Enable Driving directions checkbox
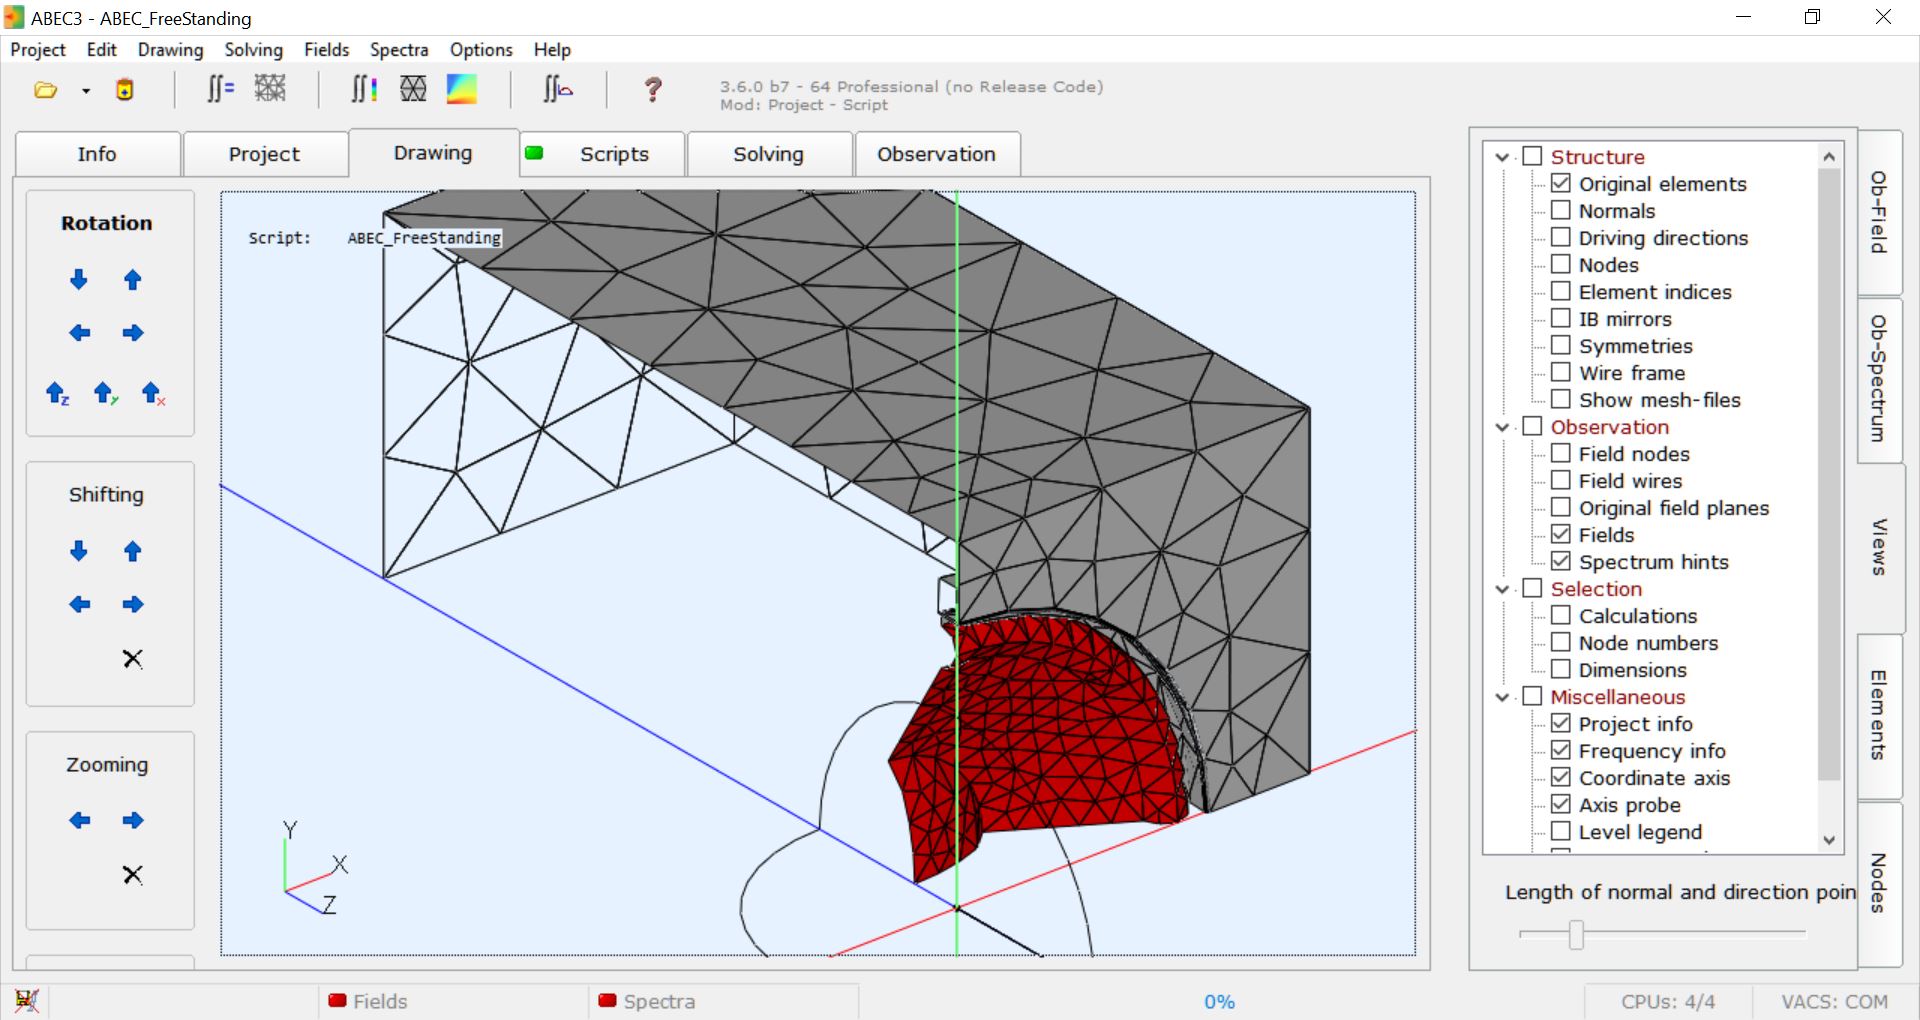This screenshot has width=1920, height=1020. (1561, 237)
